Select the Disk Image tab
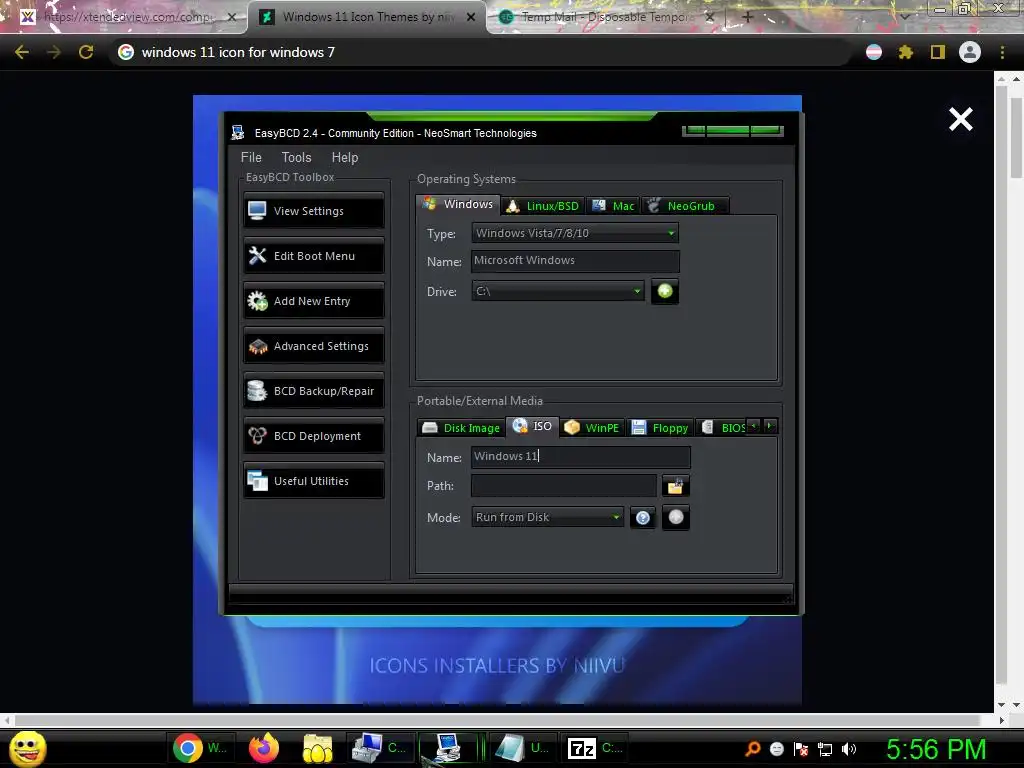Image resolution: width=1024 pixels, height=768 pixels. [461, 428]
